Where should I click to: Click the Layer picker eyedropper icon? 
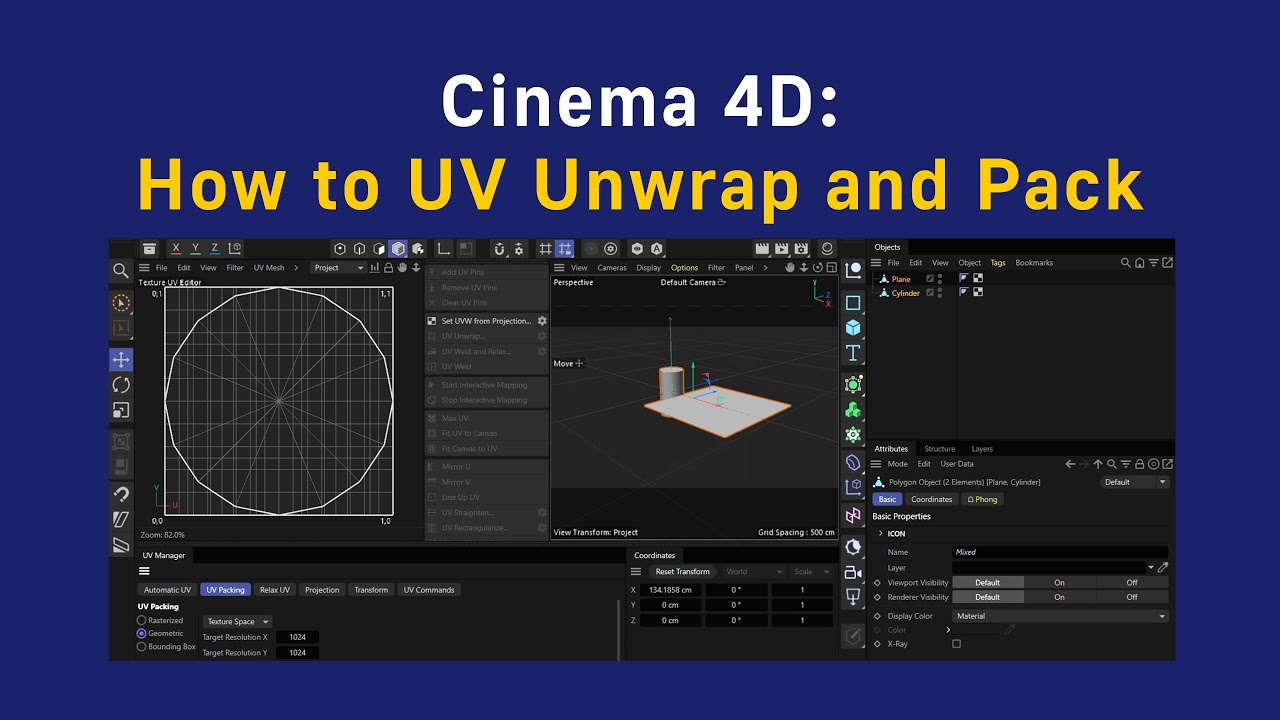(x=1163, y=567)
